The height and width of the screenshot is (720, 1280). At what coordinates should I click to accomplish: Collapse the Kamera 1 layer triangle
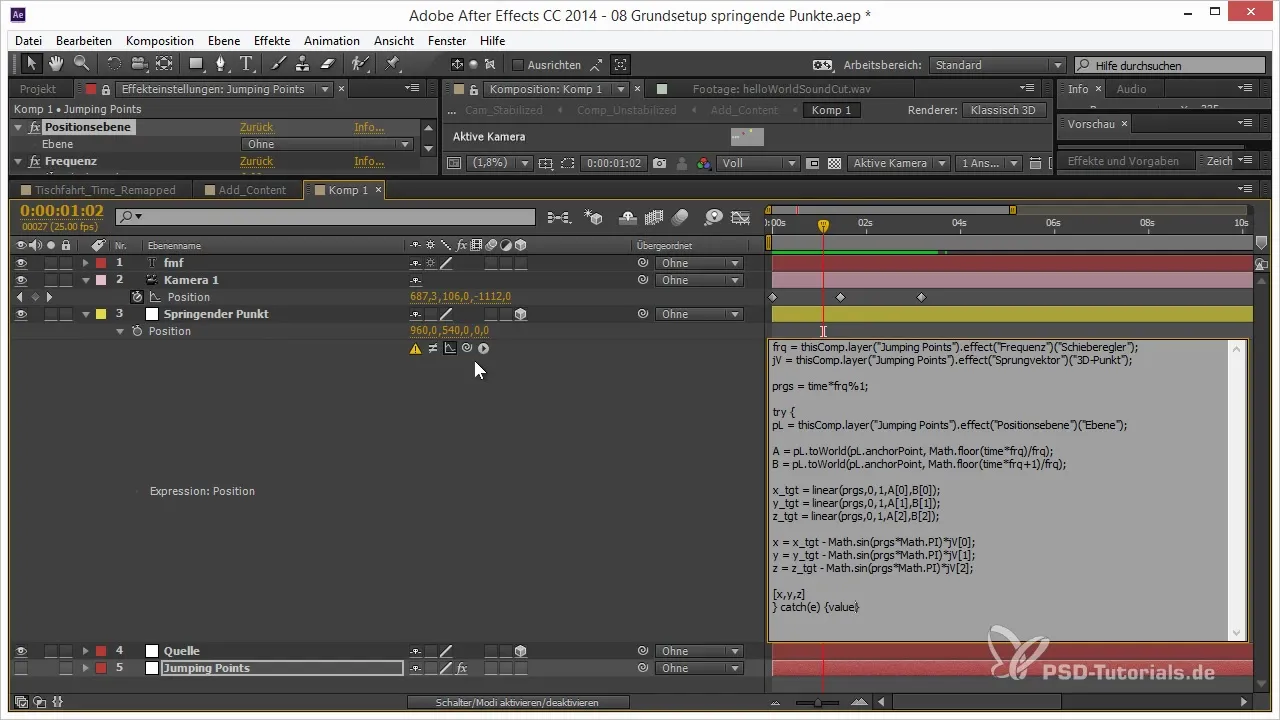(x=86, y=280)
